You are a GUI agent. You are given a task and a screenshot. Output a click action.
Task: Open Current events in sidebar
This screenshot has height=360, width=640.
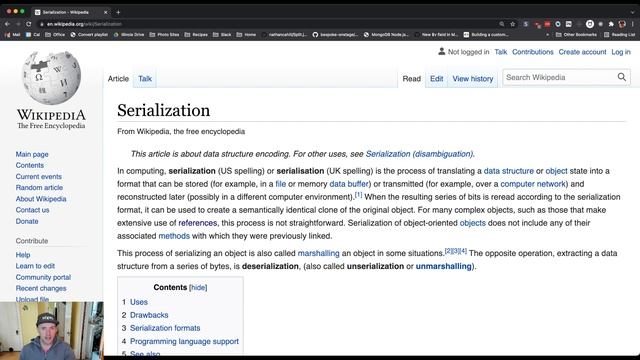(39, 177)
